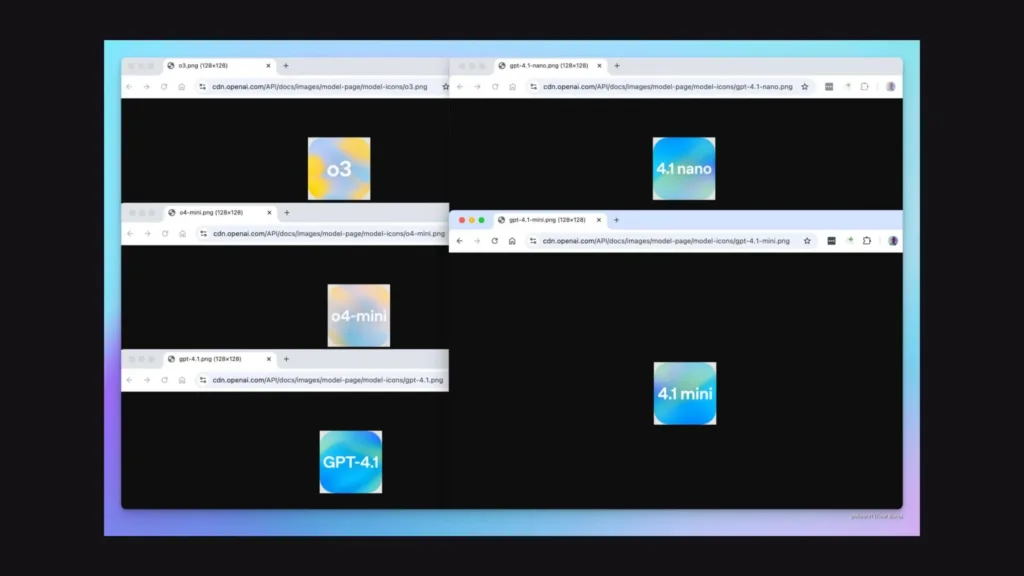The height and width of the screenshot is (576, 1024).
Task: Close the o3.png tab
Action: click(268, 66)
